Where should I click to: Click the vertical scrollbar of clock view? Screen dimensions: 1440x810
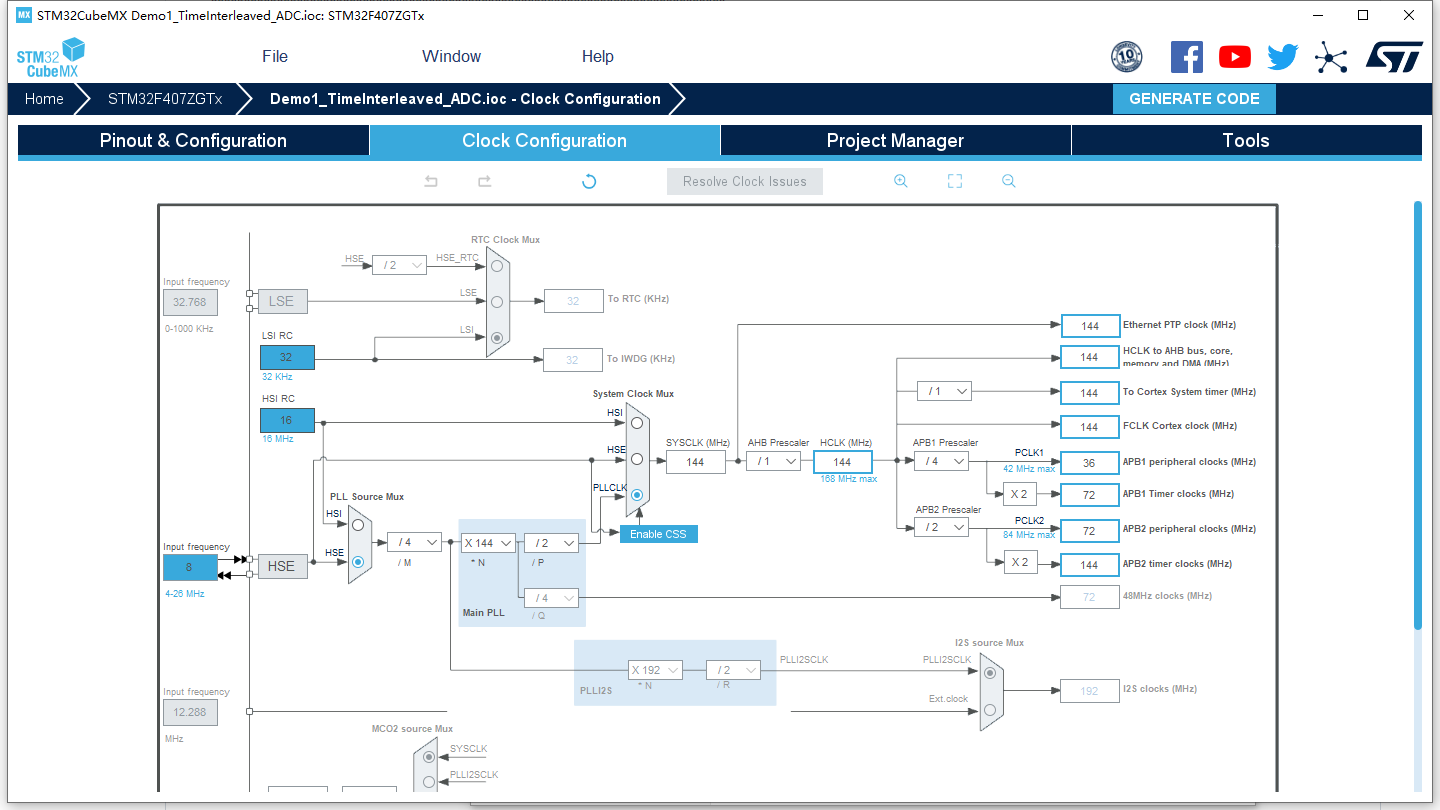click(x=1417, y=415)
